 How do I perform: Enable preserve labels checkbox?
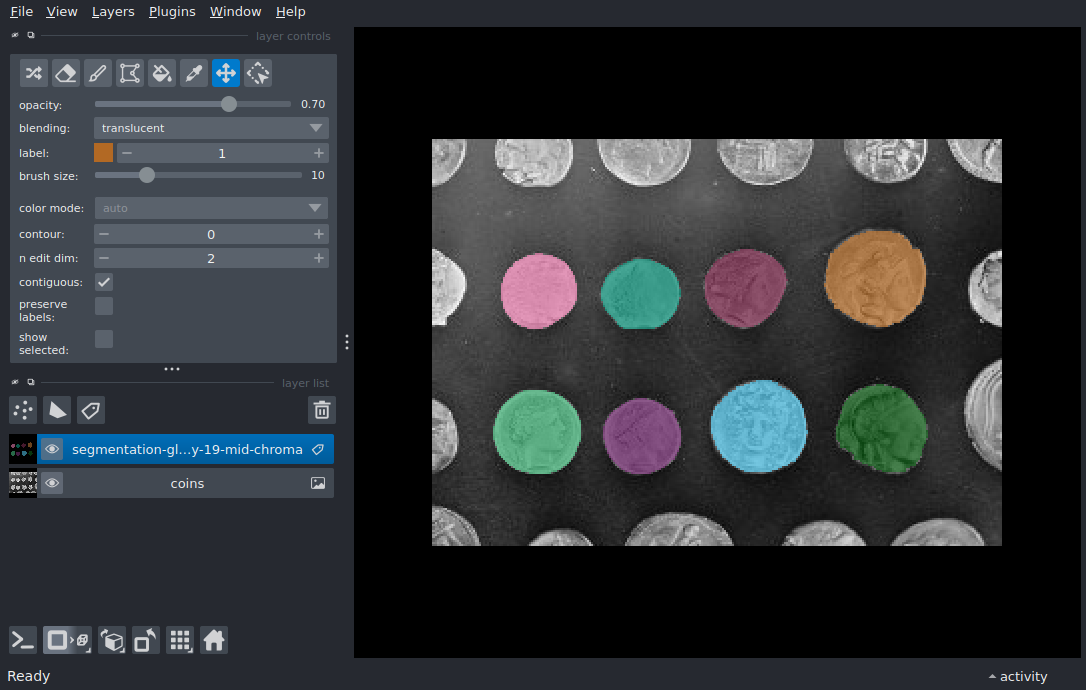click(x=104, y=306)
